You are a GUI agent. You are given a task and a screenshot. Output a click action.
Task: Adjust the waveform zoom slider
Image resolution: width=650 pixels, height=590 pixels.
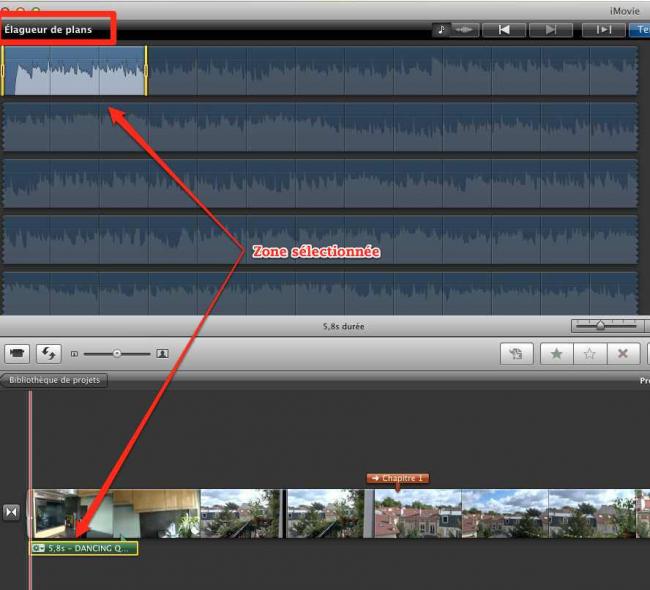600,326
